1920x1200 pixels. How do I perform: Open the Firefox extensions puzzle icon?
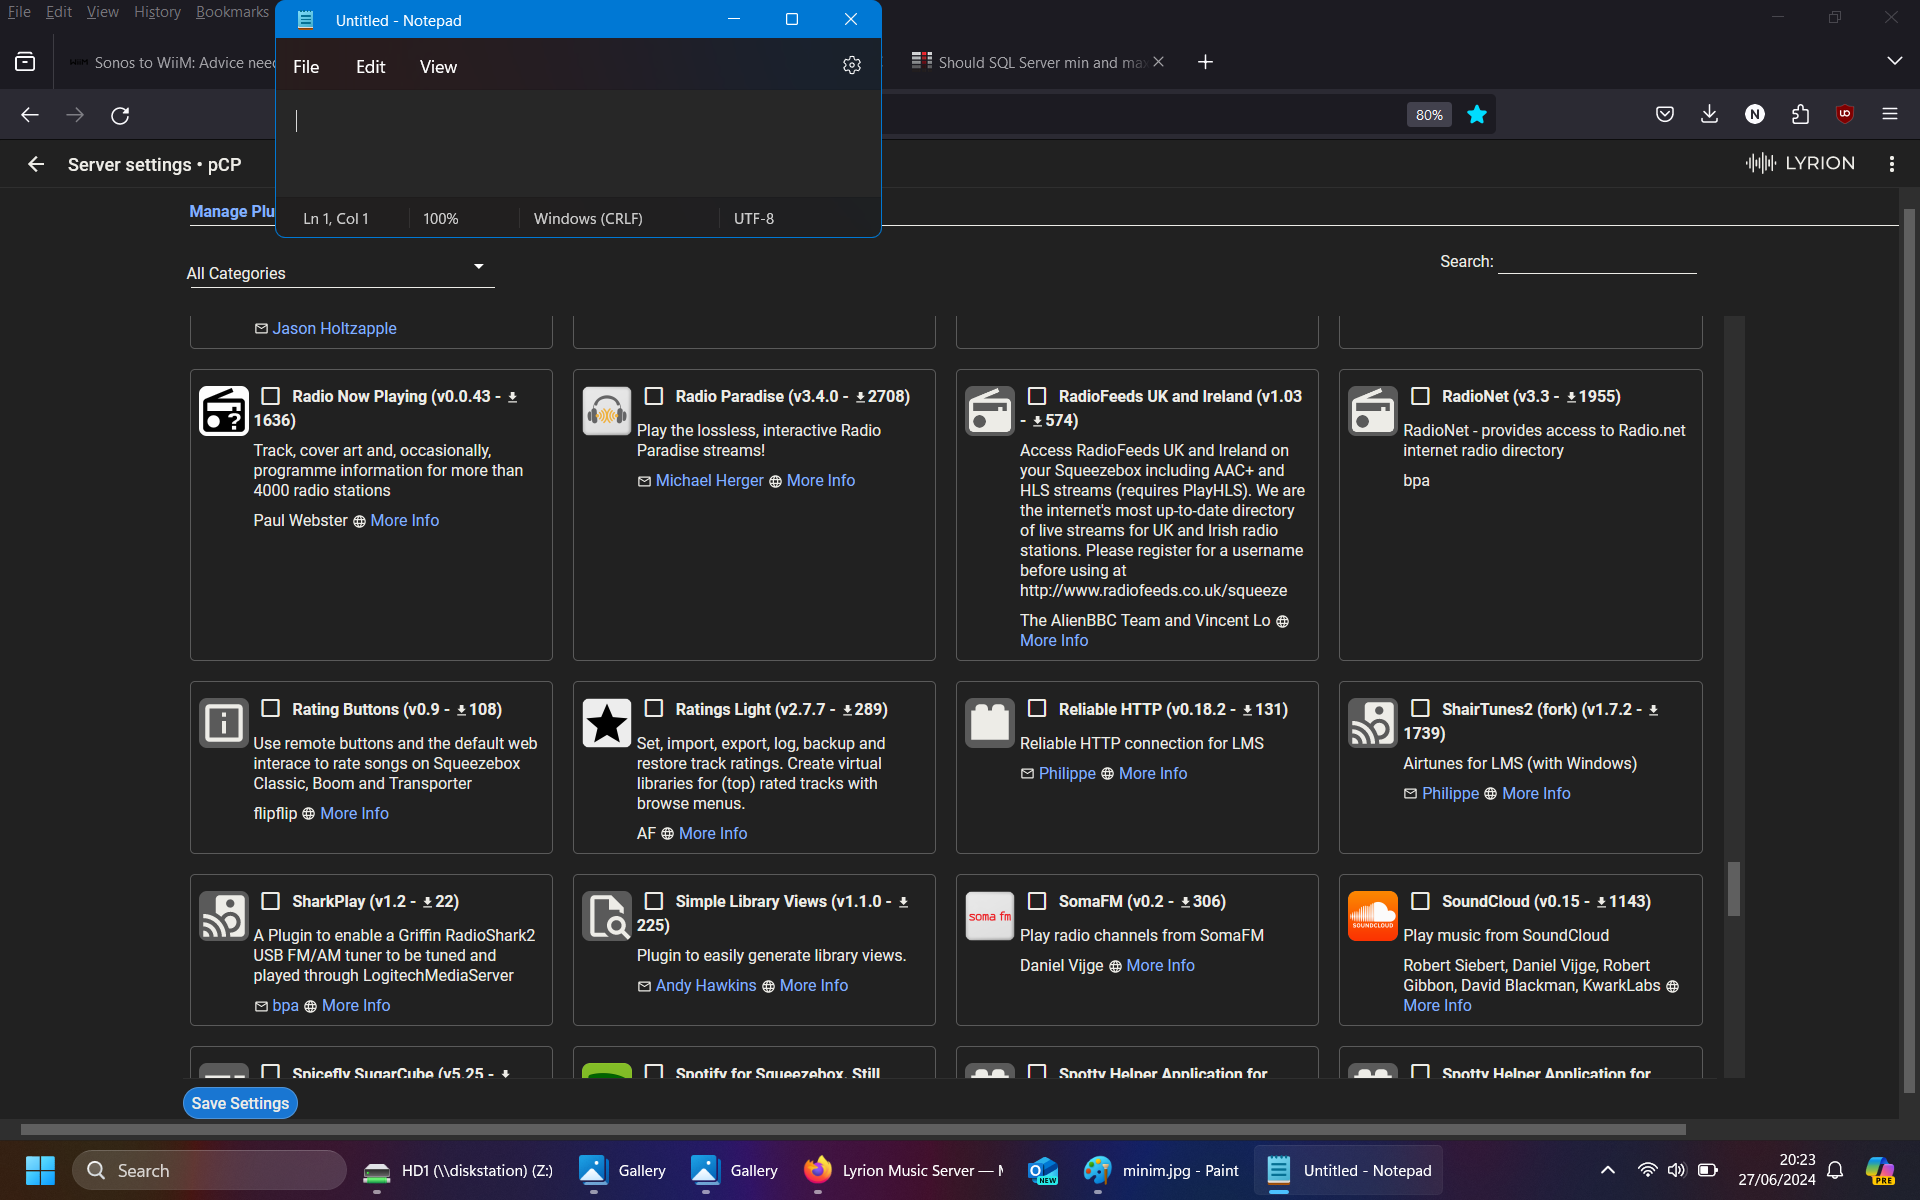coord(1800,114)
